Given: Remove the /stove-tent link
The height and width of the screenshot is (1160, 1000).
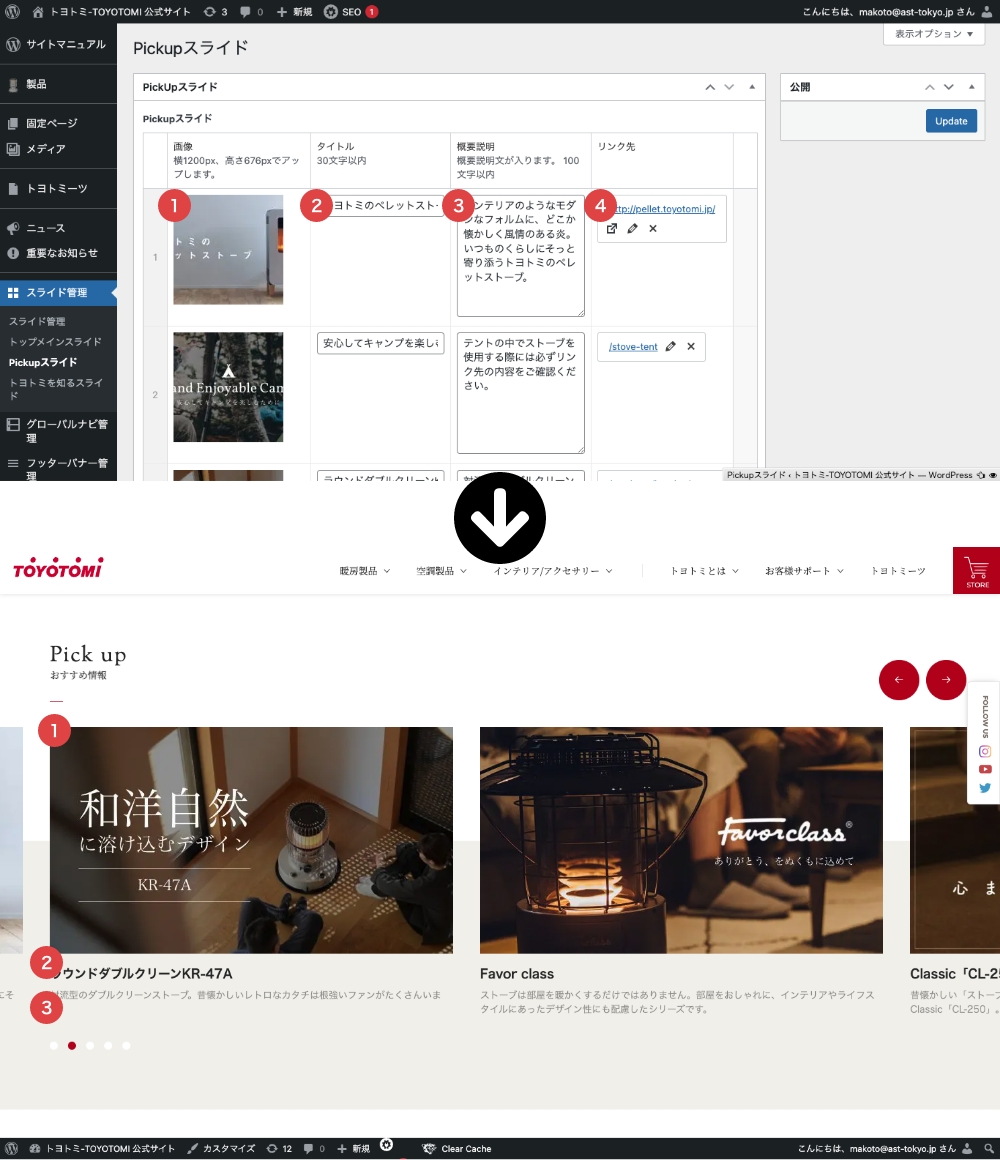Looking at the screenshot, I should pyautogui.click(x=691, y=346).
